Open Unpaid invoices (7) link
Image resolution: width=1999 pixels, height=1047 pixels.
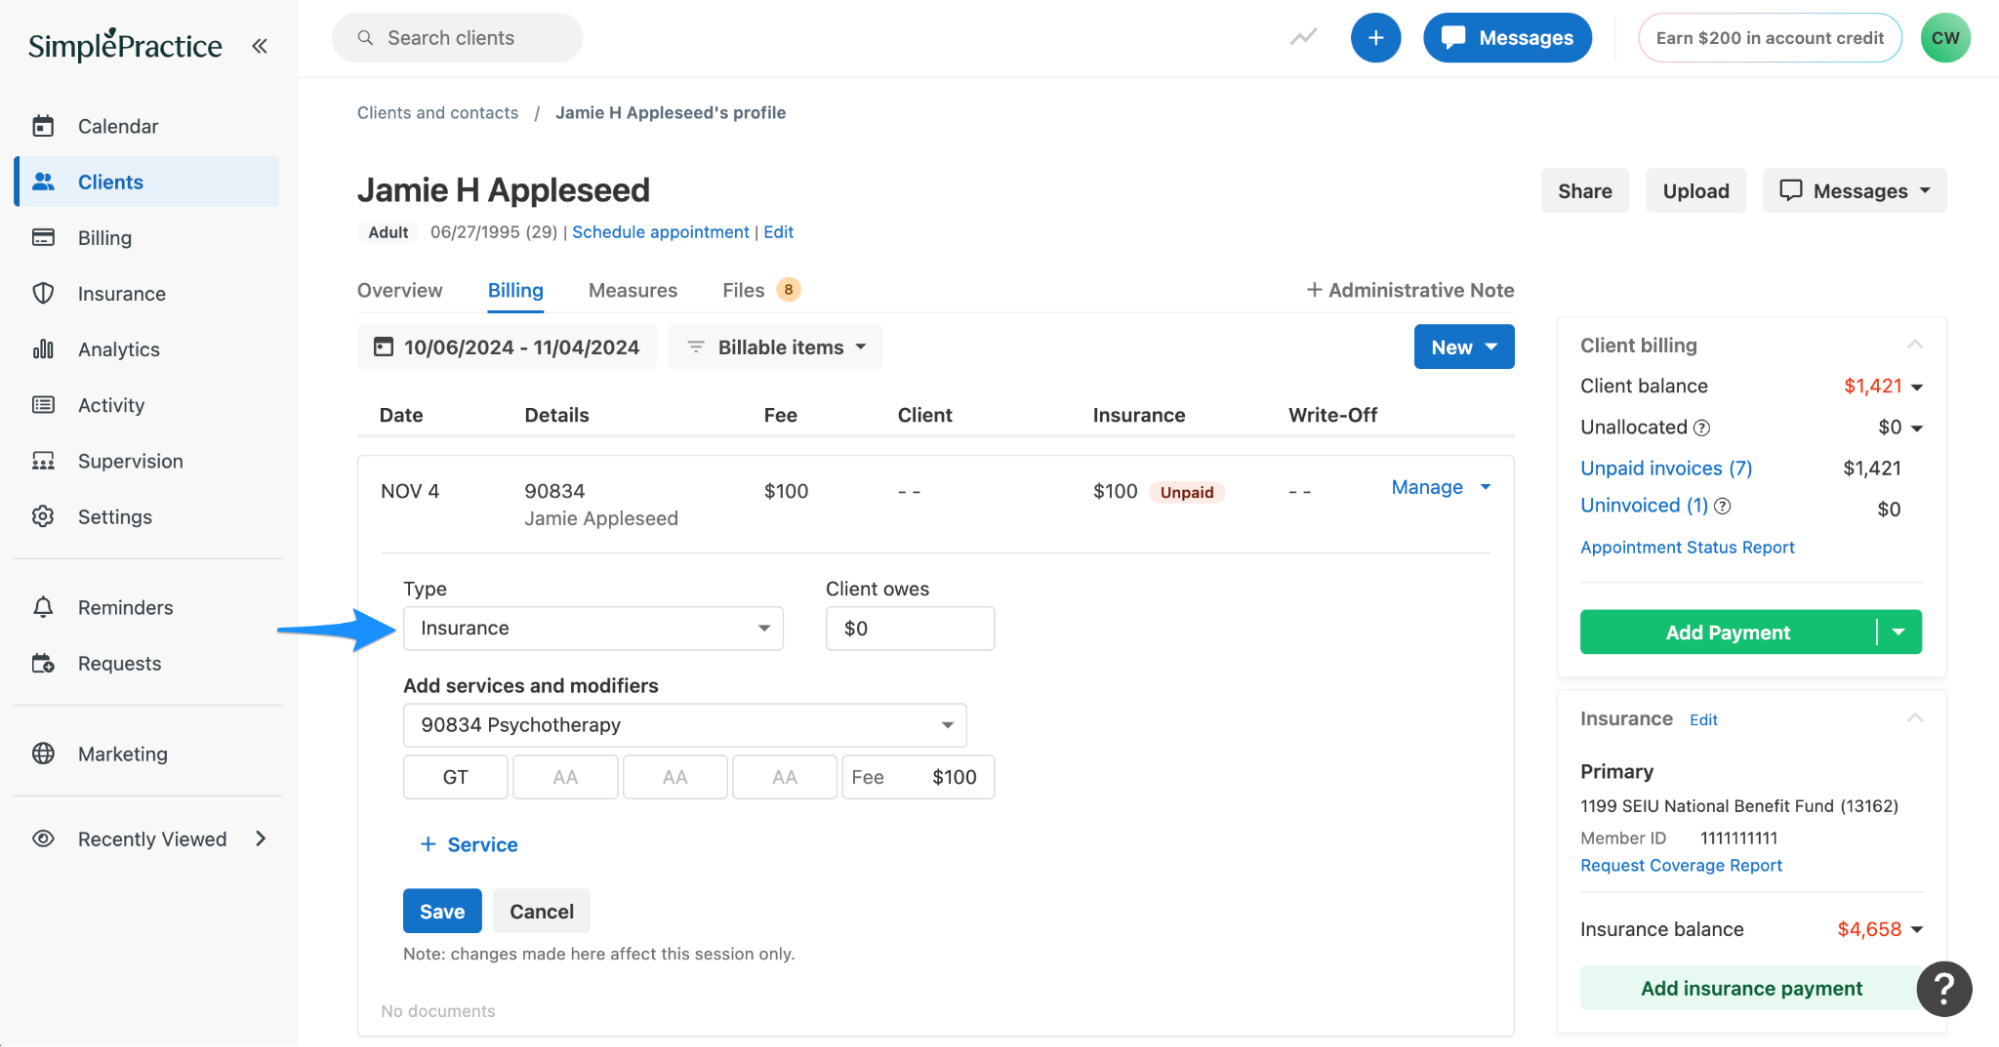1665,468
